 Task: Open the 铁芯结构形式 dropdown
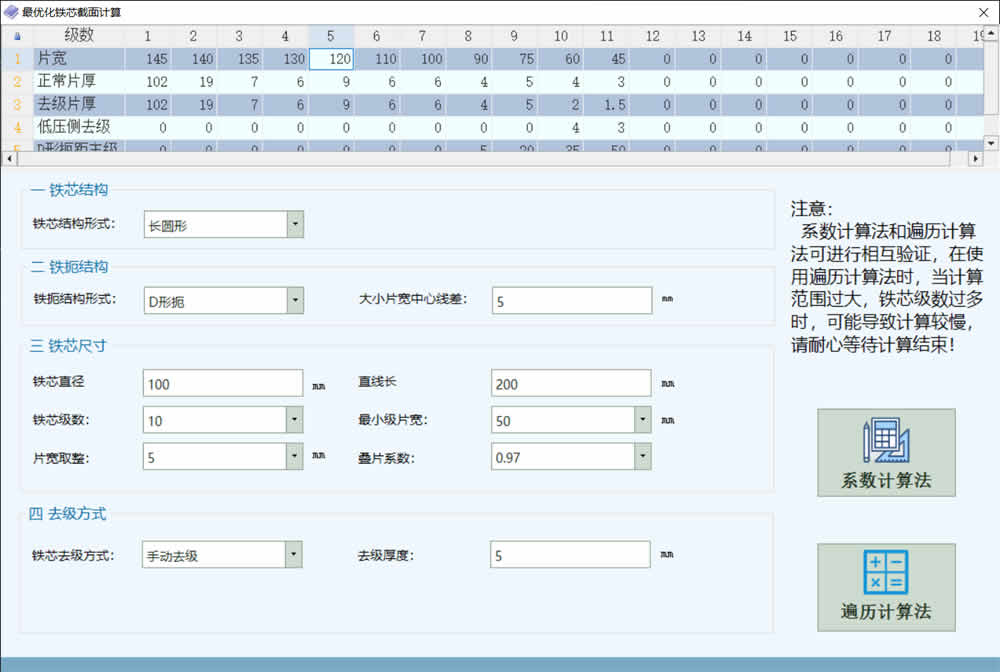pyautogui.click(x=295, y=225)
